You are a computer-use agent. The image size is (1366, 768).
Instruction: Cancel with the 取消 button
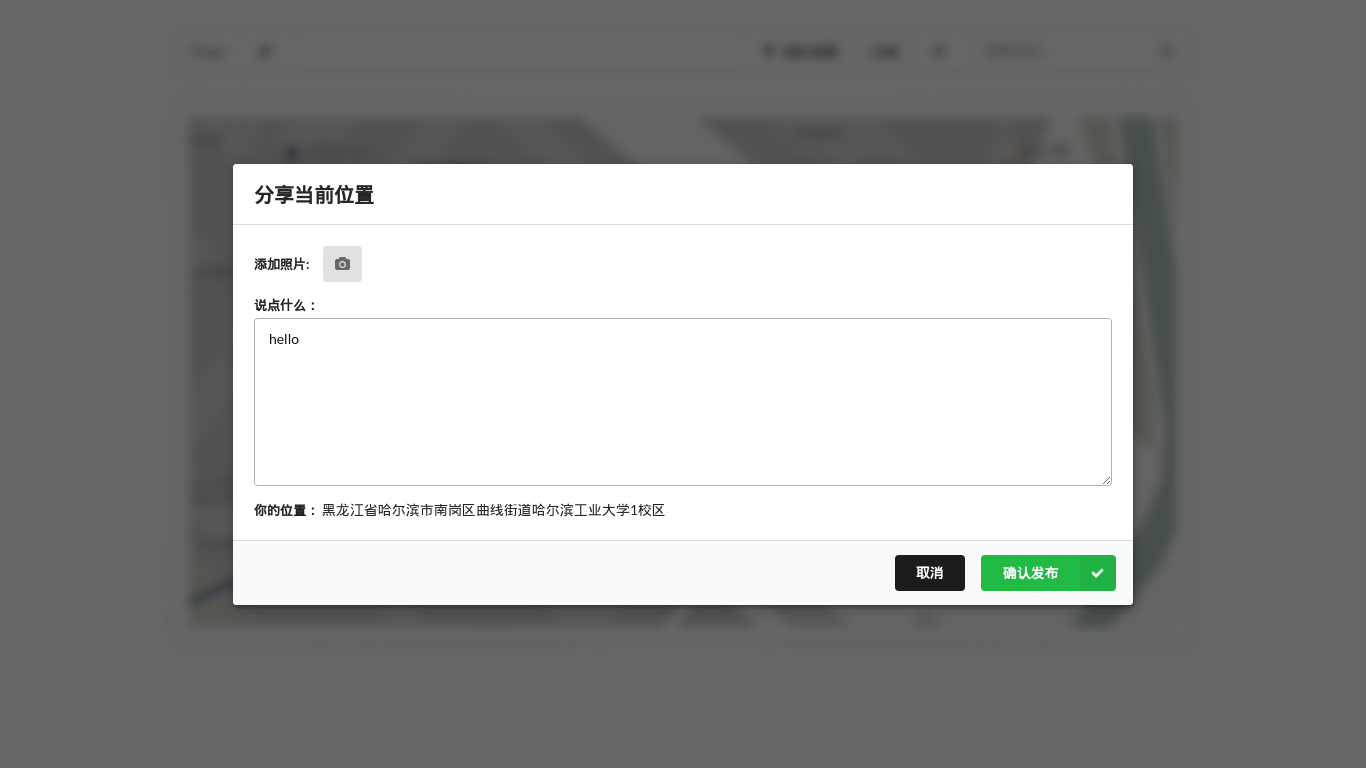pos(930,573)
